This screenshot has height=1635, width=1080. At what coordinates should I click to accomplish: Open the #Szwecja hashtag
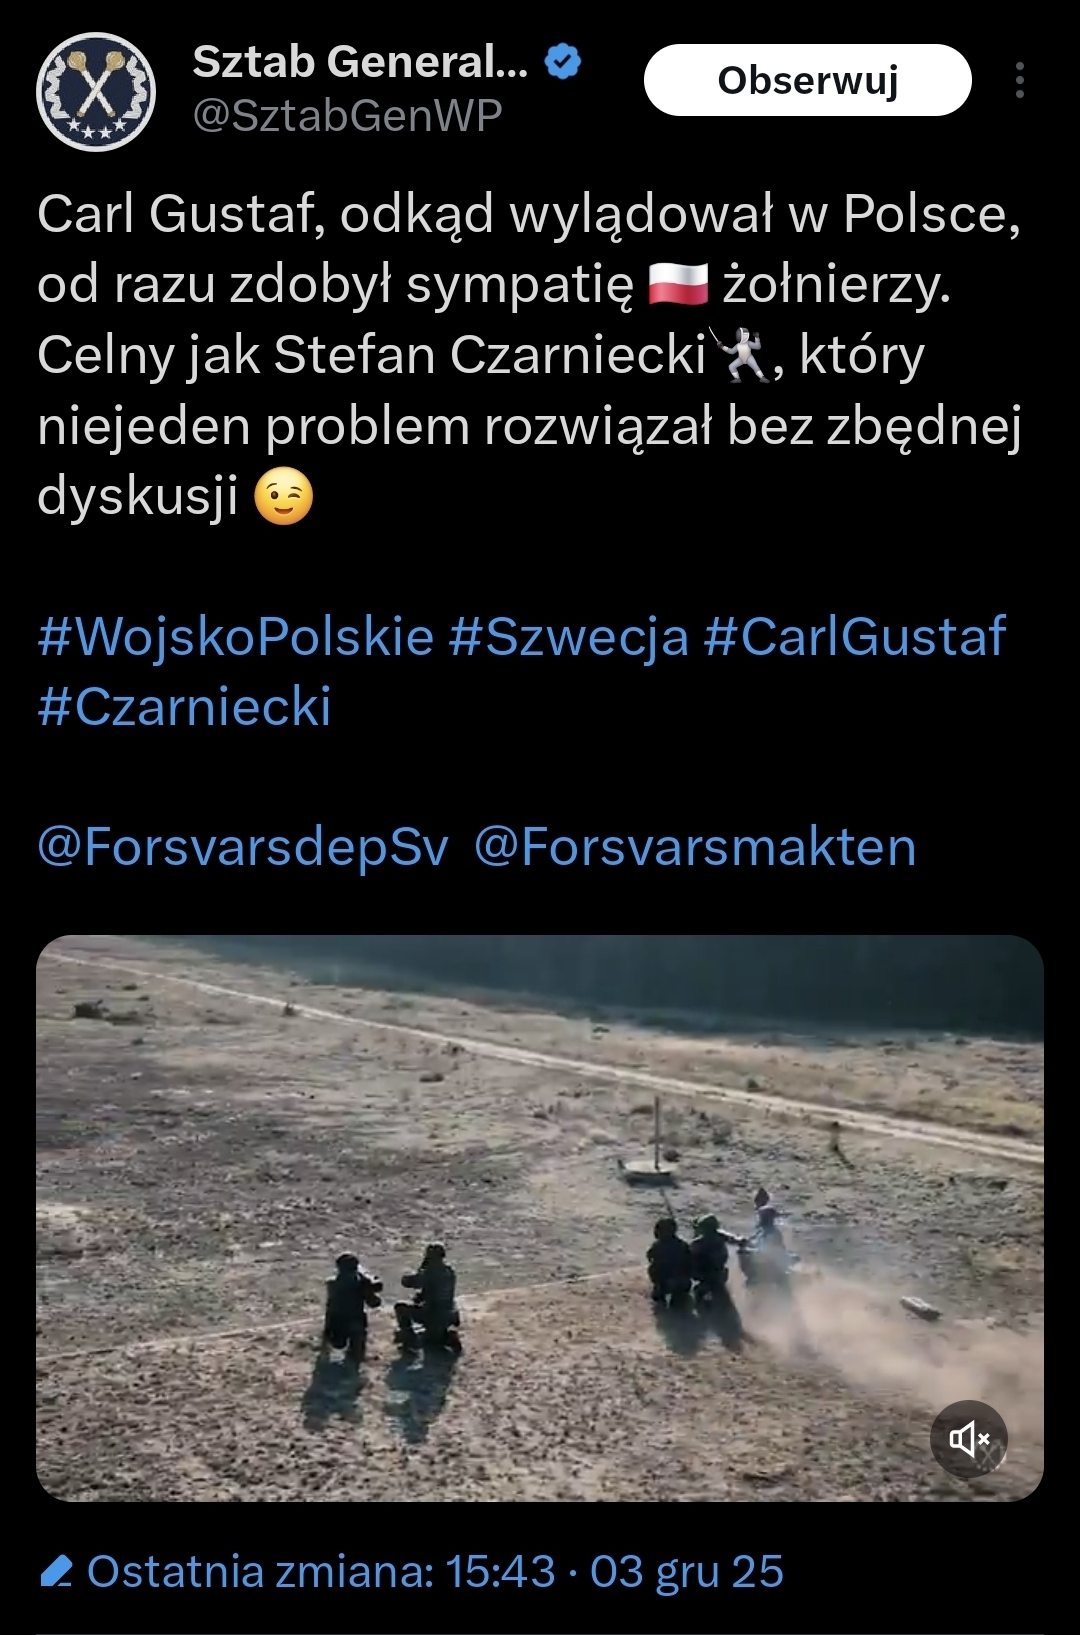click(x=569, y=637)
